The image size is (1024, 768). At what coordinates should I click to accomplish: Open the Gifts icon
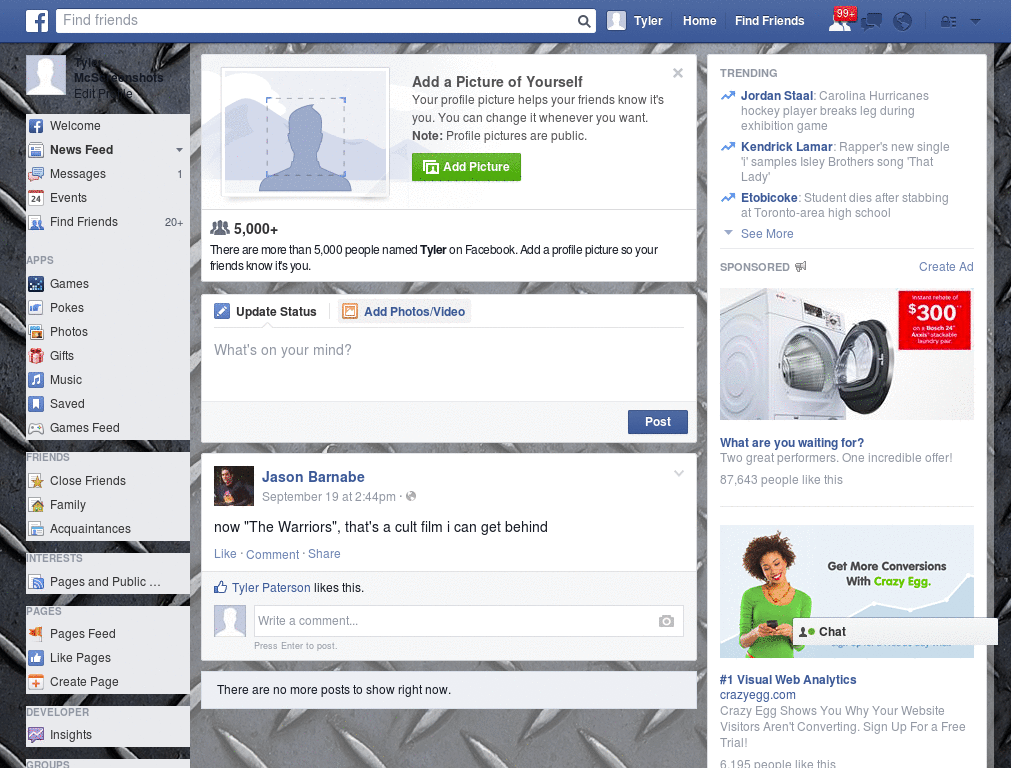pyautogui.click(x=37, y=356)
